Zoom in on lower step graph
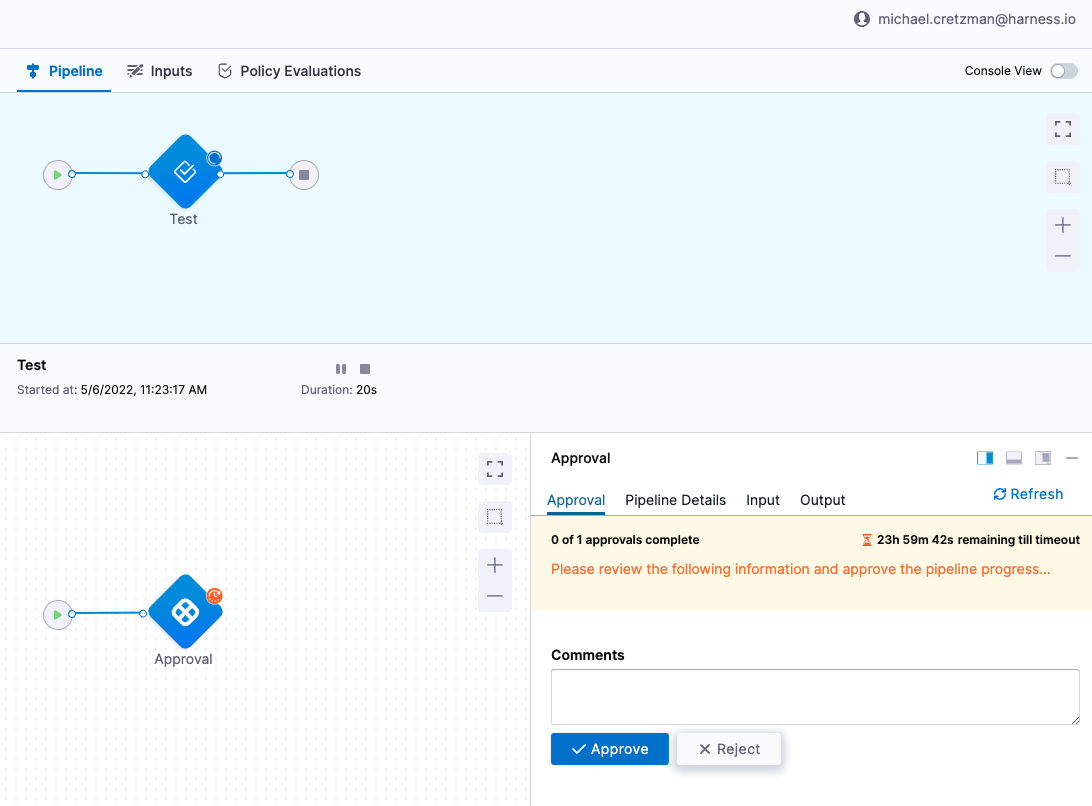Viewport: 1092px width, 806px height. (x=494, y=565)
